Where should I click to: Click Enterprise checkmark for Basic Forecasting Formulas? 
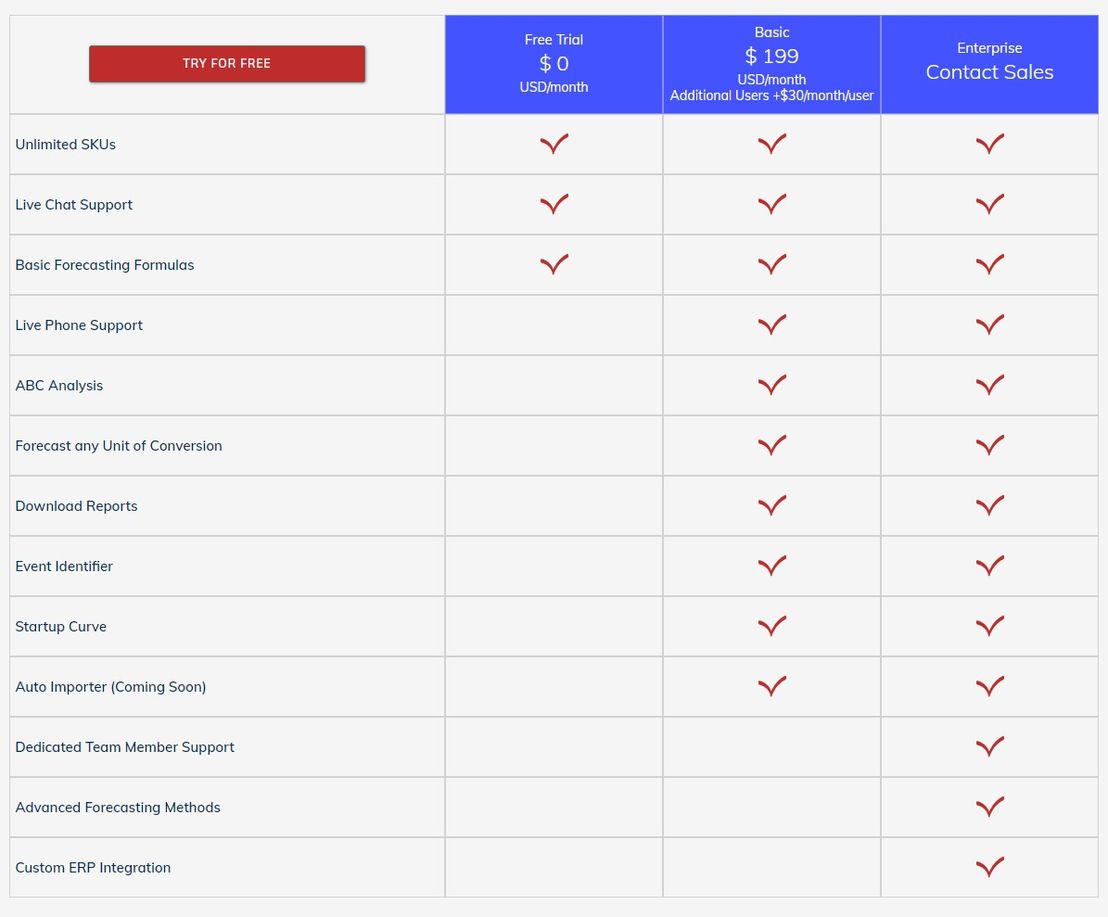click(989, 264)
